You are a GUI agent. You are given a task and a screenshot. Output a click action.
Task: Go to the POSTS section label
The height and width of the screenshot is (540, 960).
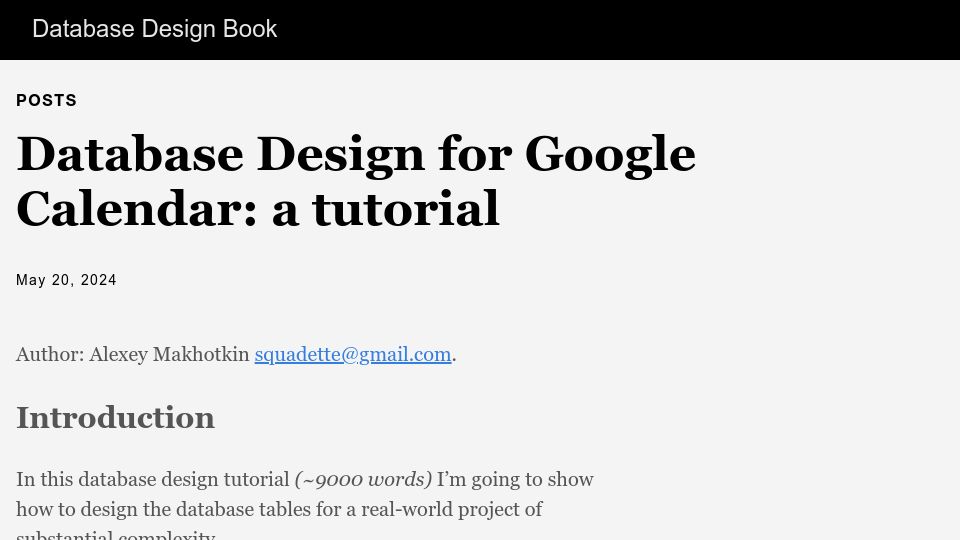47,100
